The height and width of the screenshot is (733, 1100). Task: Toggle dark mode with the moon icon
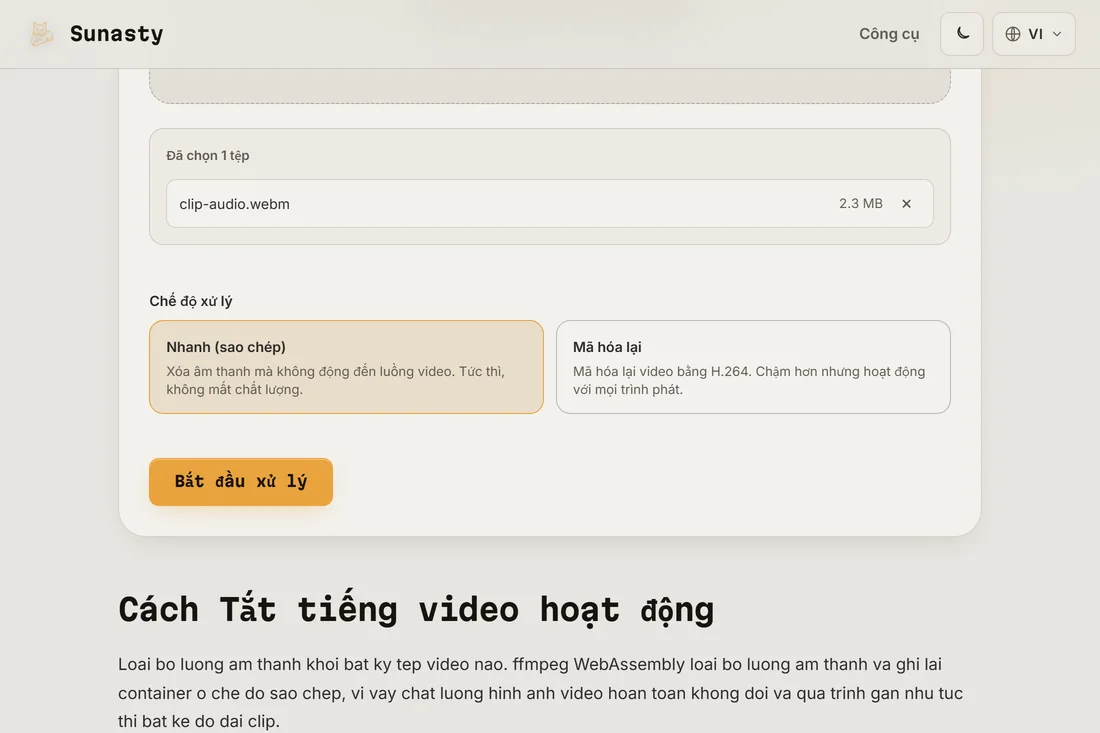pyautogui.click(x=962, y=34)
